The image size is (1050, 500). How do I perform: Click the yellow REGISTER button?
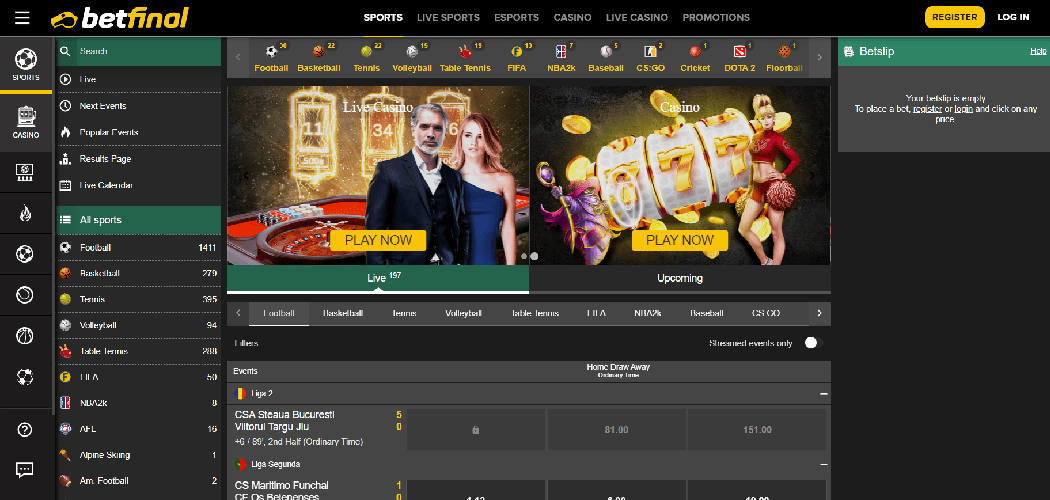click(x=954, y=17)
